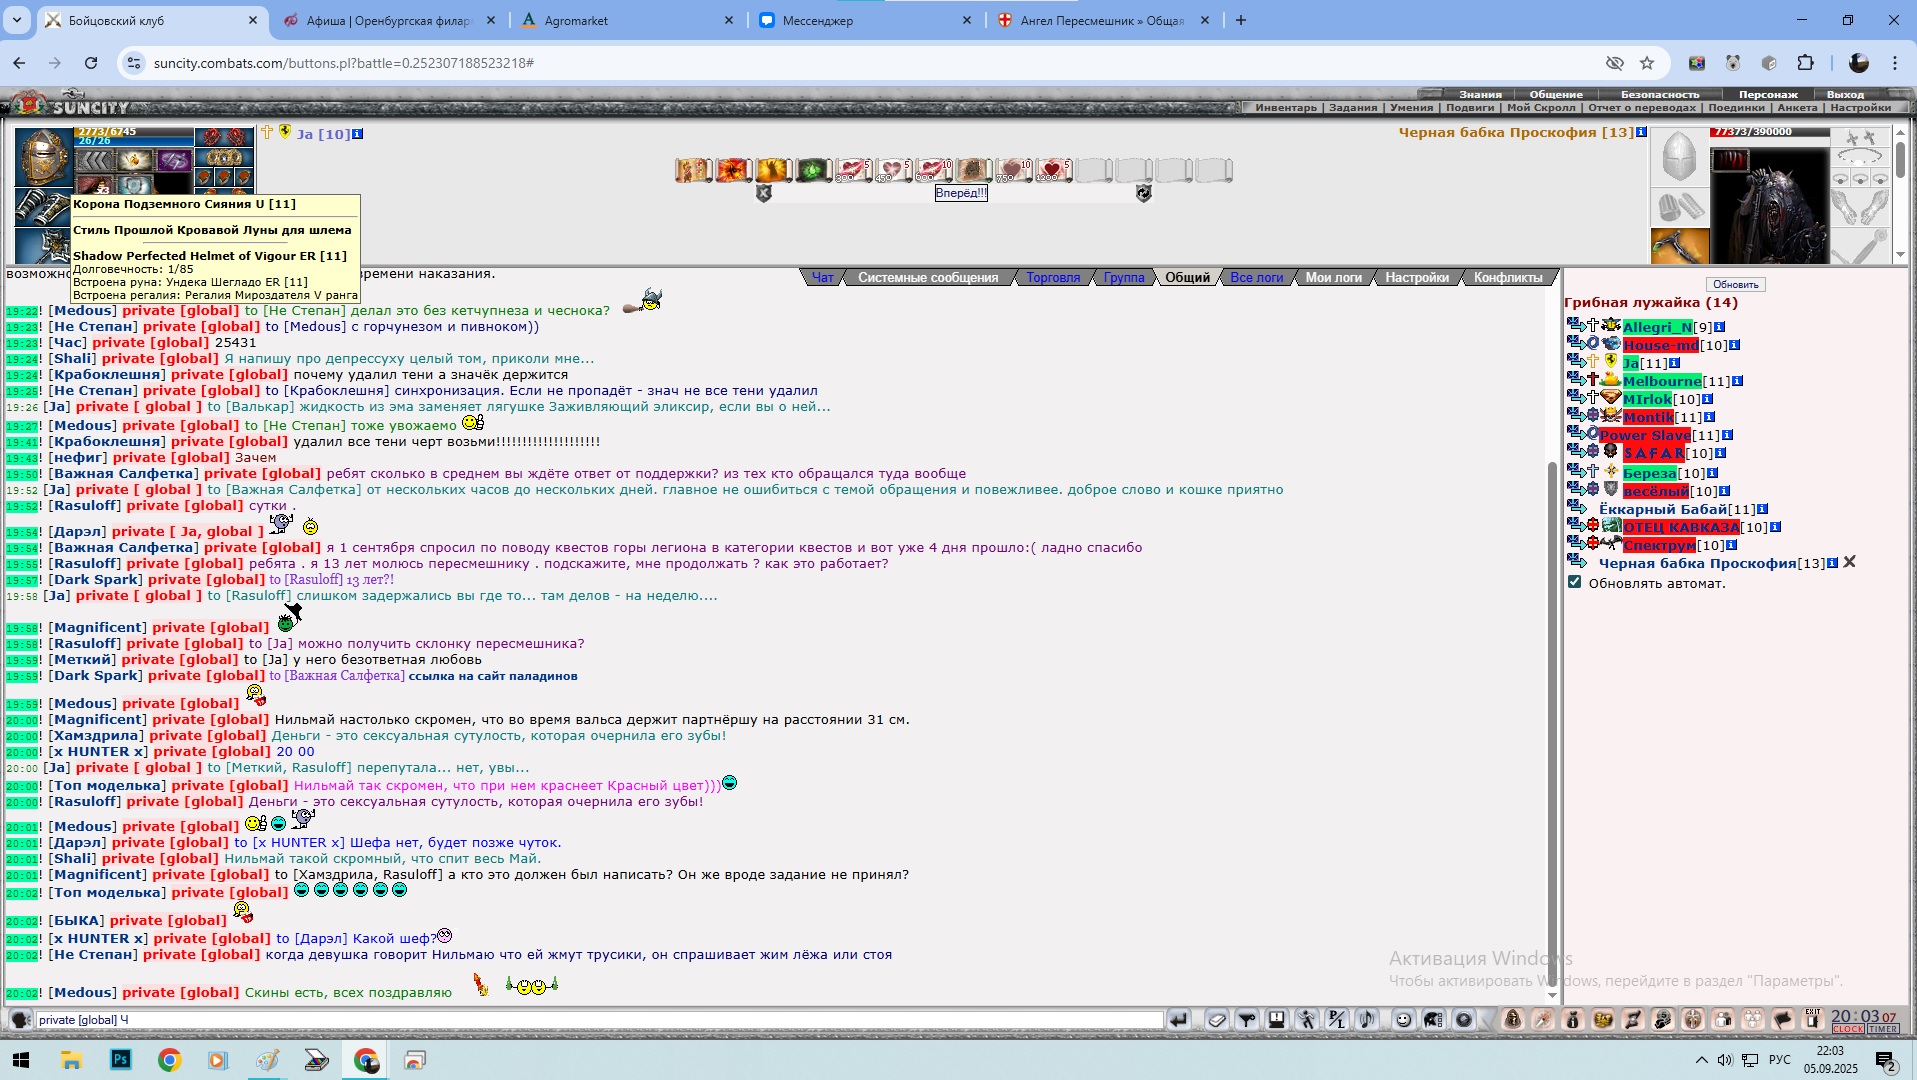Click the black flag icon in bottom toolbar
Viewport: 1917px width, 1080px height.
click(x=1783, y=1020)
